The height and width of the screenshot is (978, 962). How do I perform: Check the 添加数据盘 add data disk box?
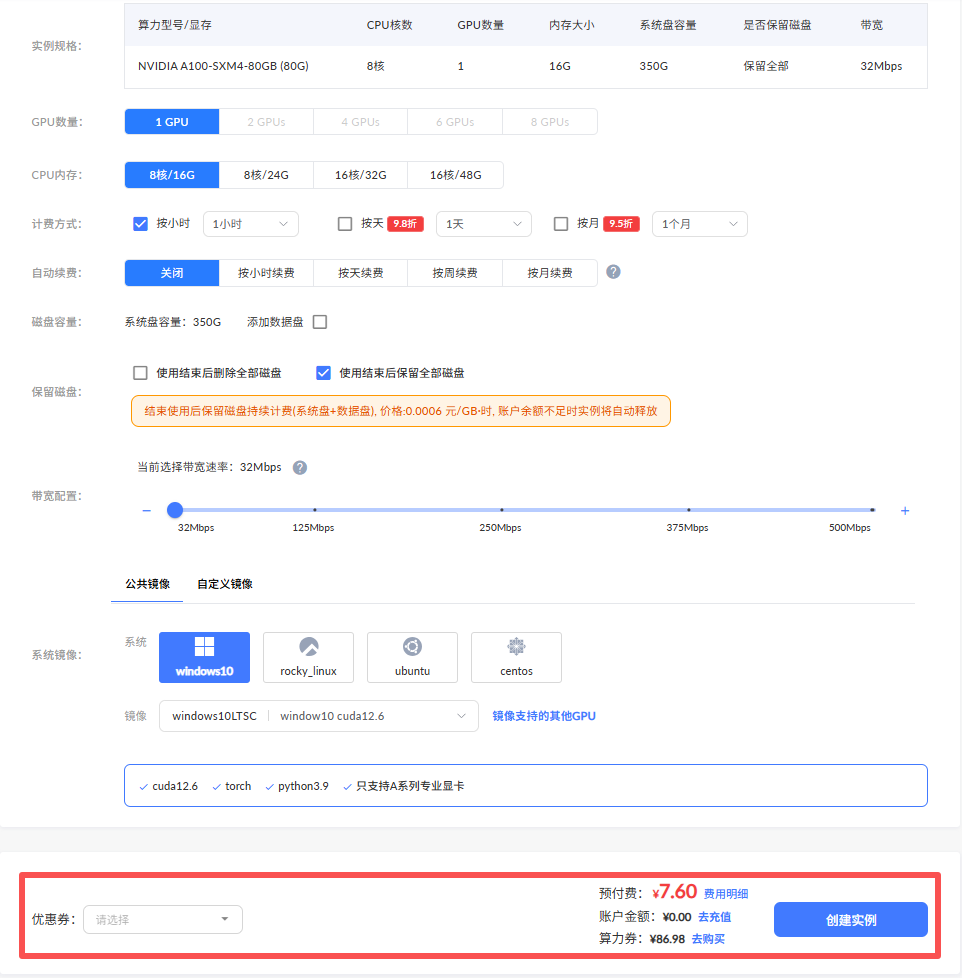pyautogui.click(x=320, y=322)
